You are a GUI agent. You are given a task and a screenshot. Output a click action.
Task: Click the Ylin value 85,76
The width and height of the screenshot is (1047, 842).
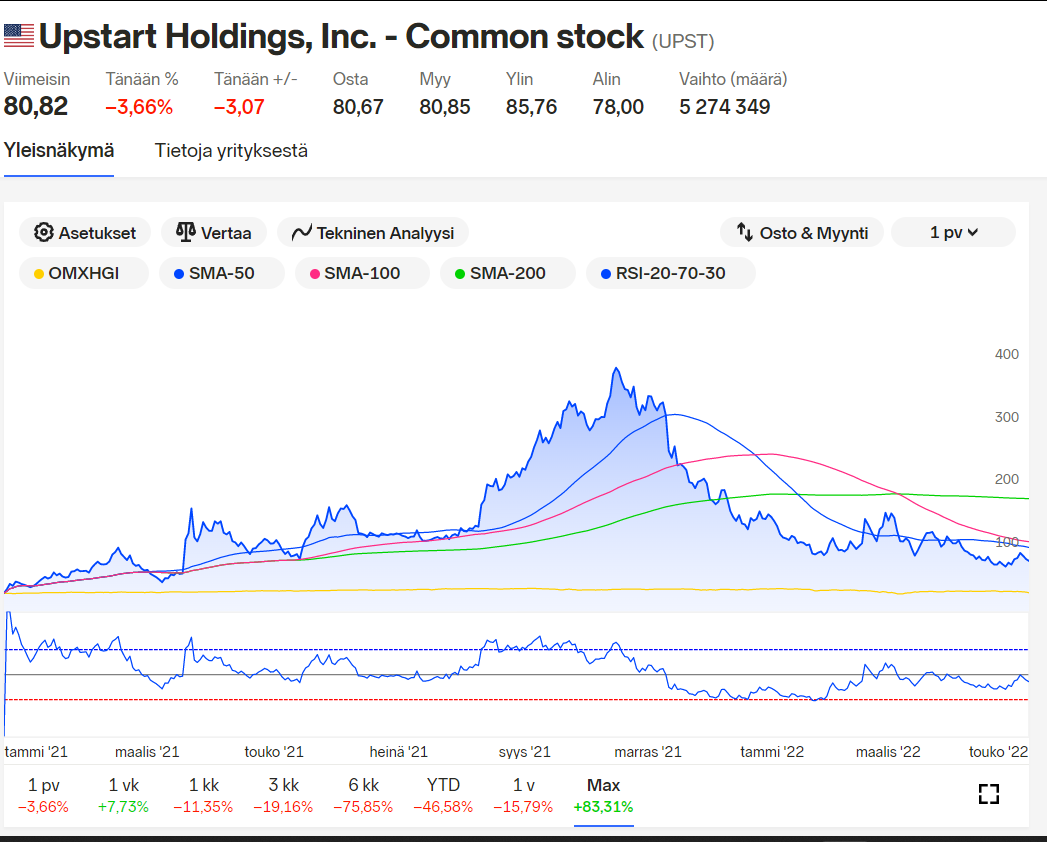[531, 107]
